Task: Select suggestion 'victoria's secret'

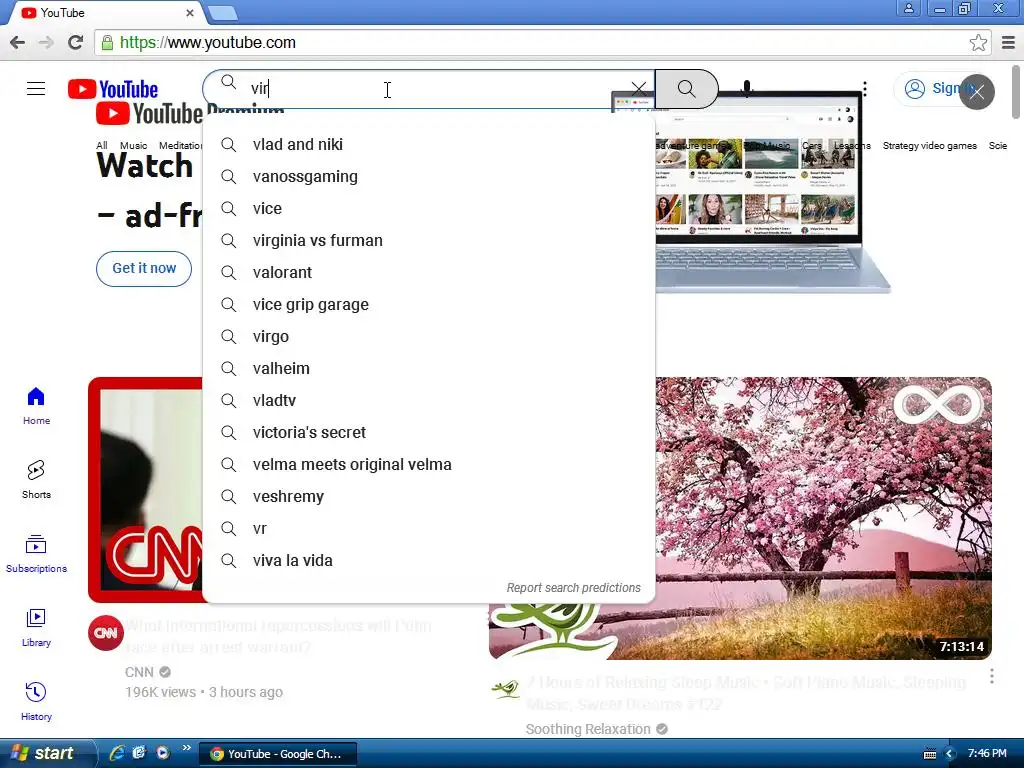Action: (x=428, y=432)
